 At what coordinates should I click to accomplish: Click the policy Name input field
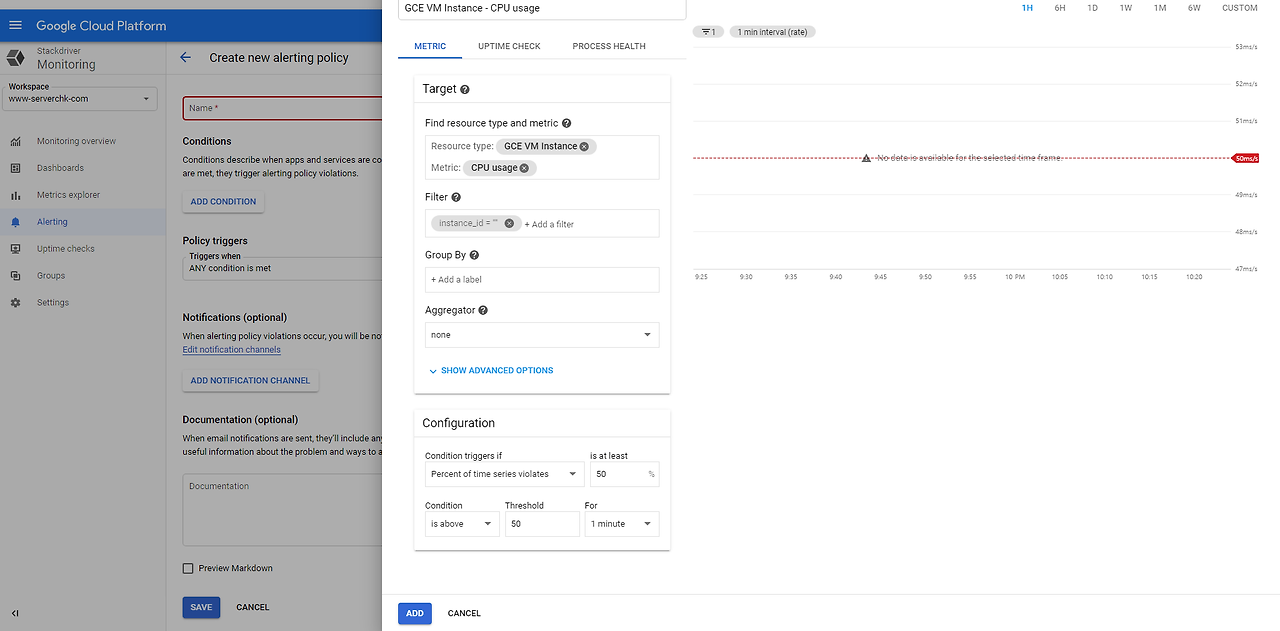coord(283,108)
